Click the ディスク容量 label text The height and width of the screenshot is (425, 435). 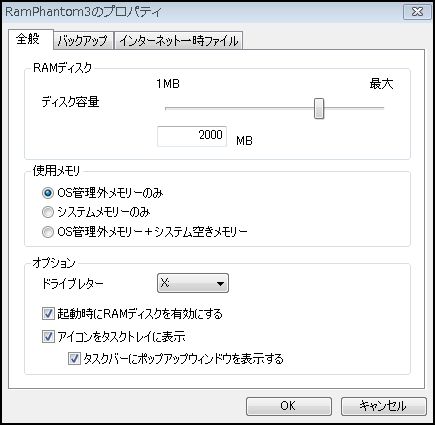70,102
